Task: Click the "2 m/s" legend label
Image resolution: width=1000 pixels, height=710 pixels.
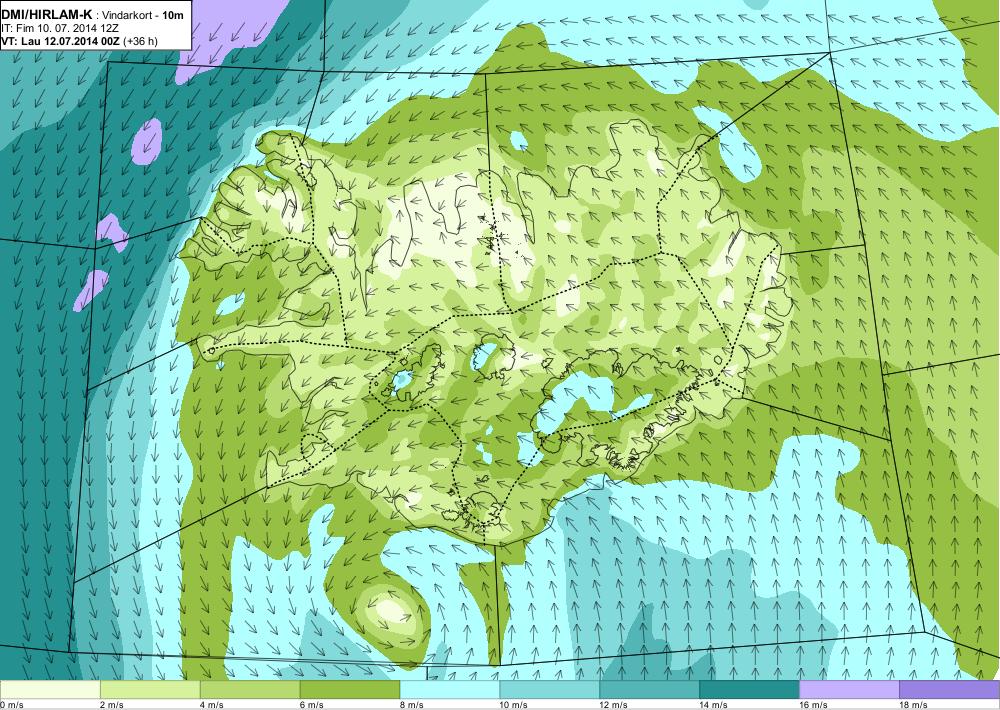Action: pos(113,705)
